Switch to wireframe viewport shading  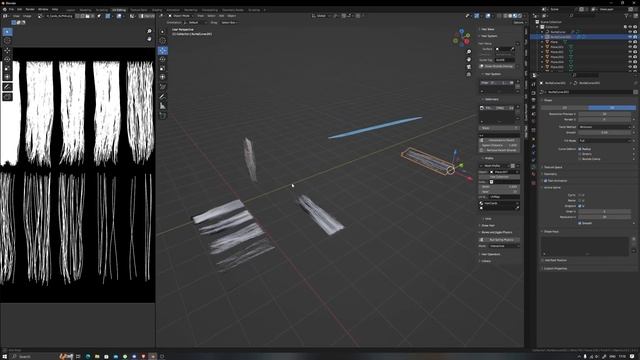[505, 16]
